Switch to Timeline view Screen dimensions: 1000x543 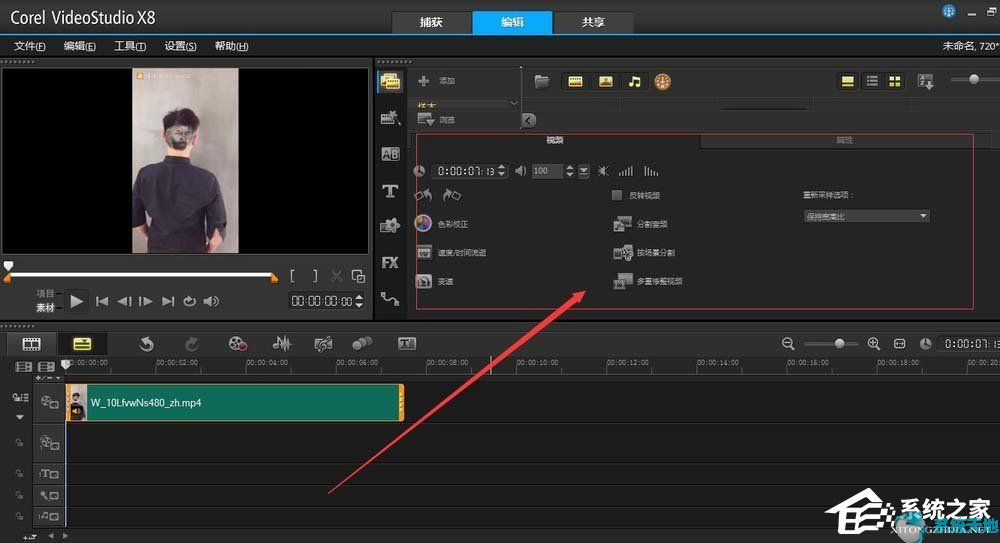coord(82,345)
